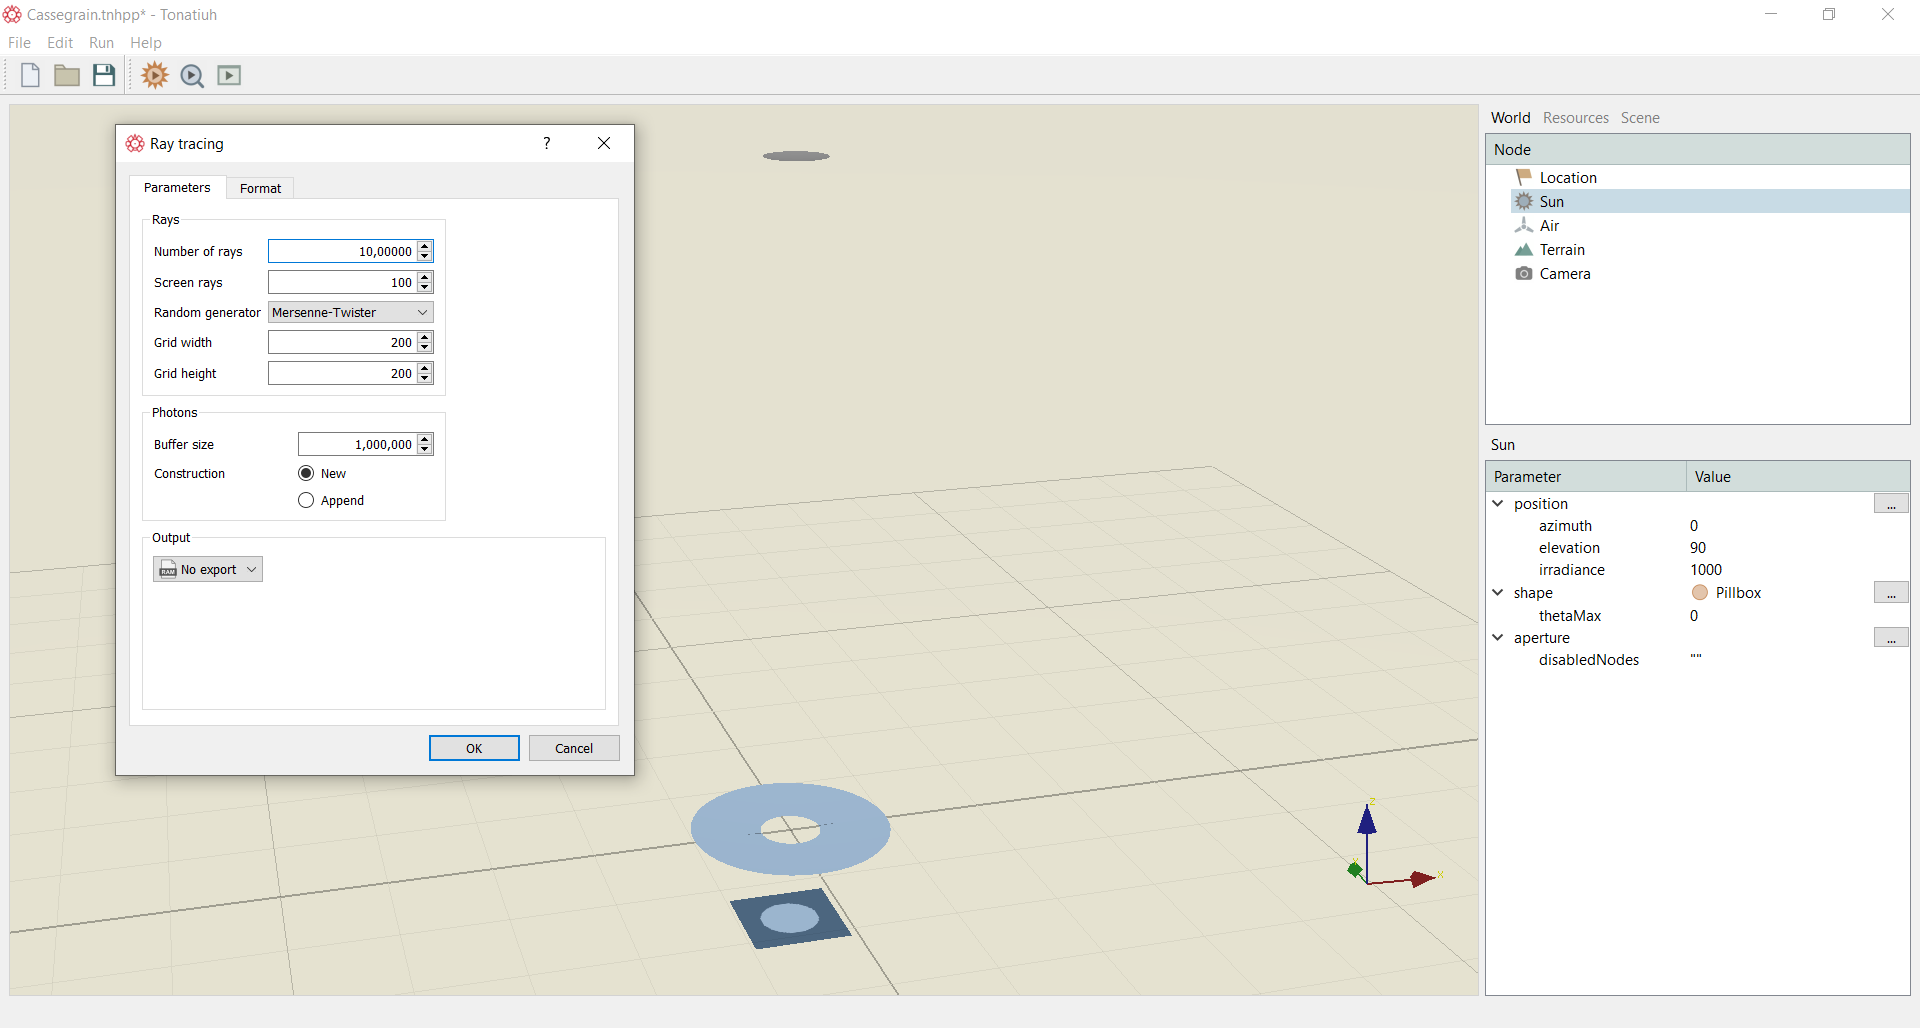Increase the Grid width value
The height and width of the screenshot is (1028, 1922).
(x=426, y=337)
